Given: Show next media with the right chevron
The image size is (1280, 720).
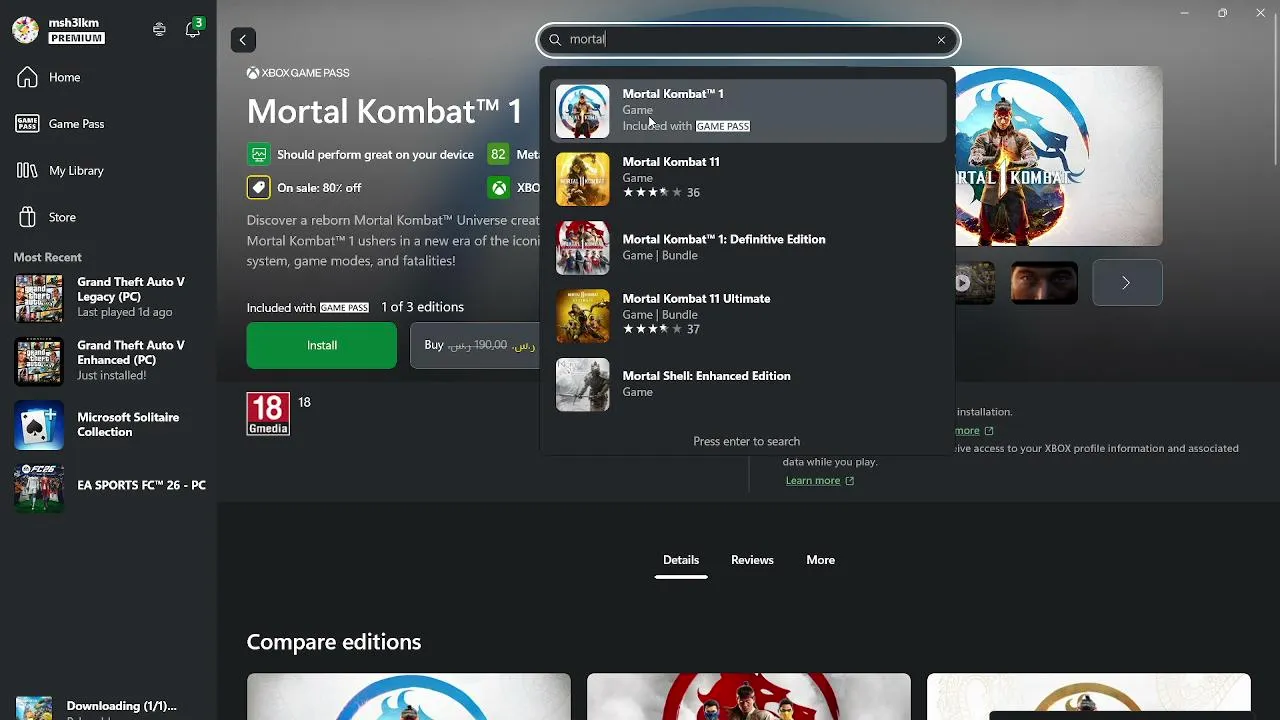Looking at the screenshot, I should point(1127,283).
